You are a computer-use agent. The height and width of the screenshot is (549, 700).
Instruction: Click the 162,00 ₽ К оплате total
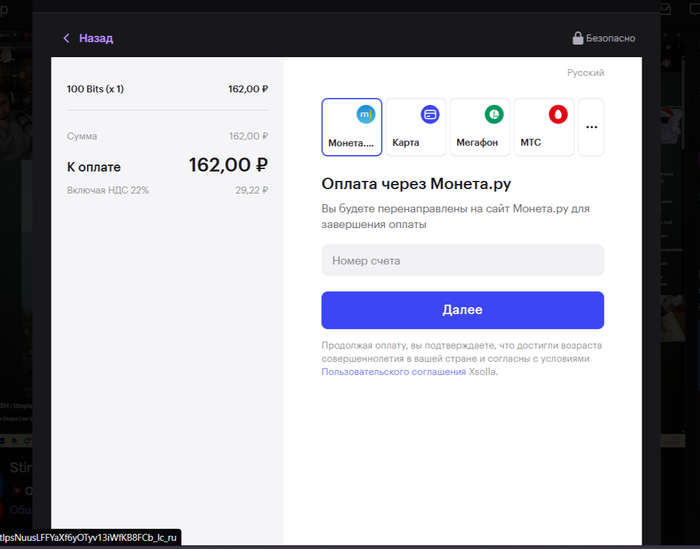click(228, 165)
